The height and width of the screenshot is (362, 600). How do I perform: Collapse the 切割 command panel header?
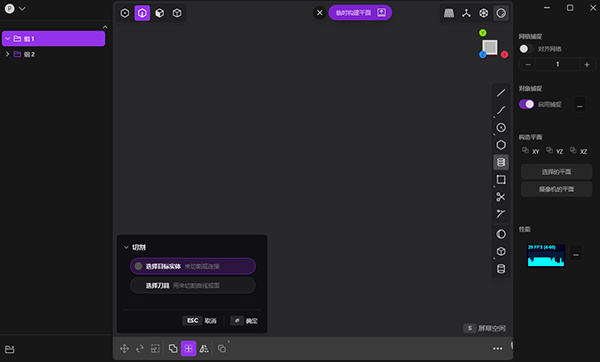click(x=126, y=247)
